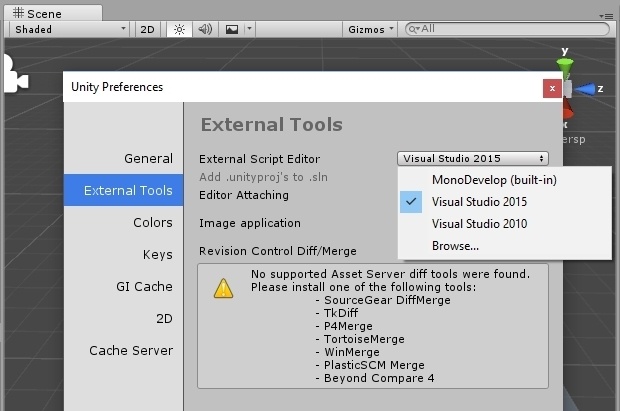Open Shaded draw mode dropdown
Image resolution: width=620 pixels, height=411 pixels.
[x=69, y=30]
